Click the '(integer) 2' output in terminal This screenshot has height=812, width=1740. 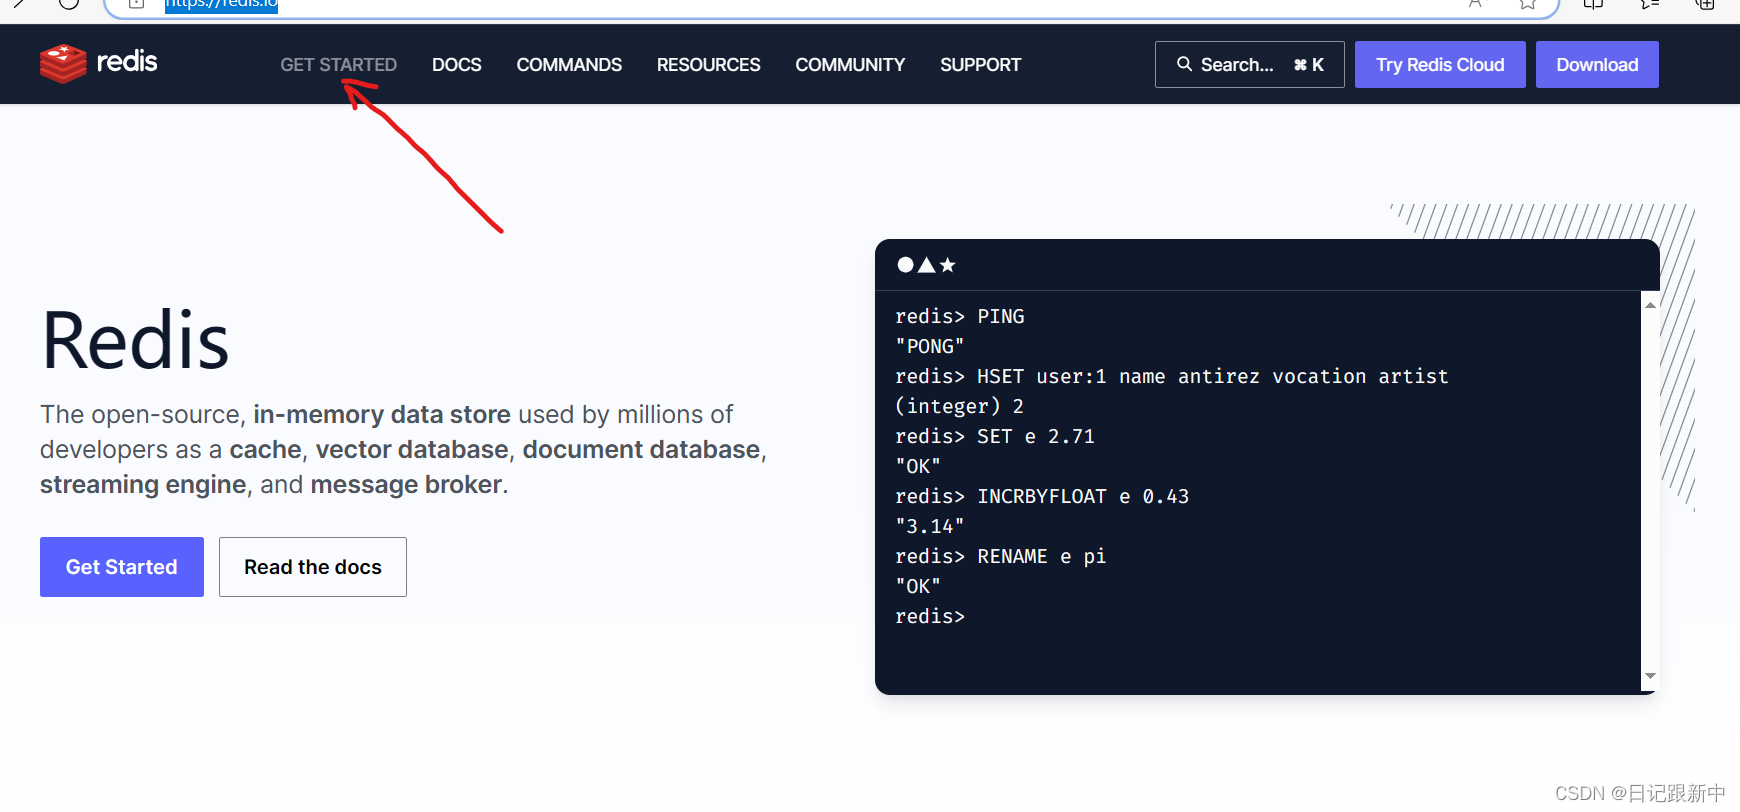point(959,407)
